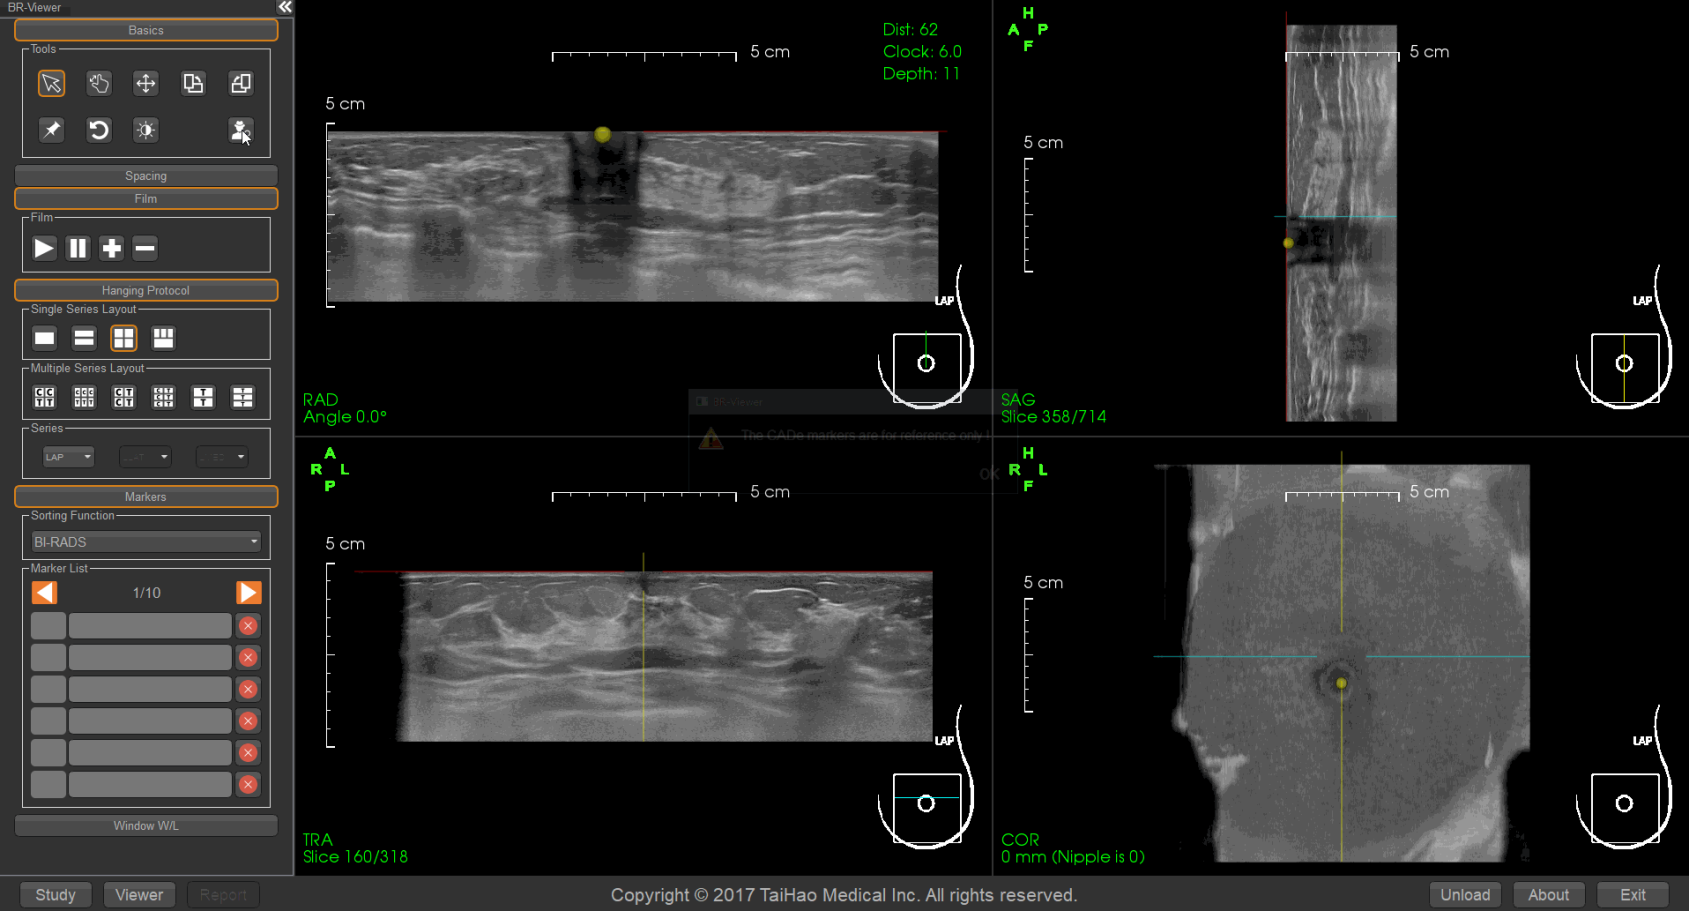Image resolution: width=1689 pixels, height=911 pixels.
Task: Pause the film playback
Action: coord(78,248)
